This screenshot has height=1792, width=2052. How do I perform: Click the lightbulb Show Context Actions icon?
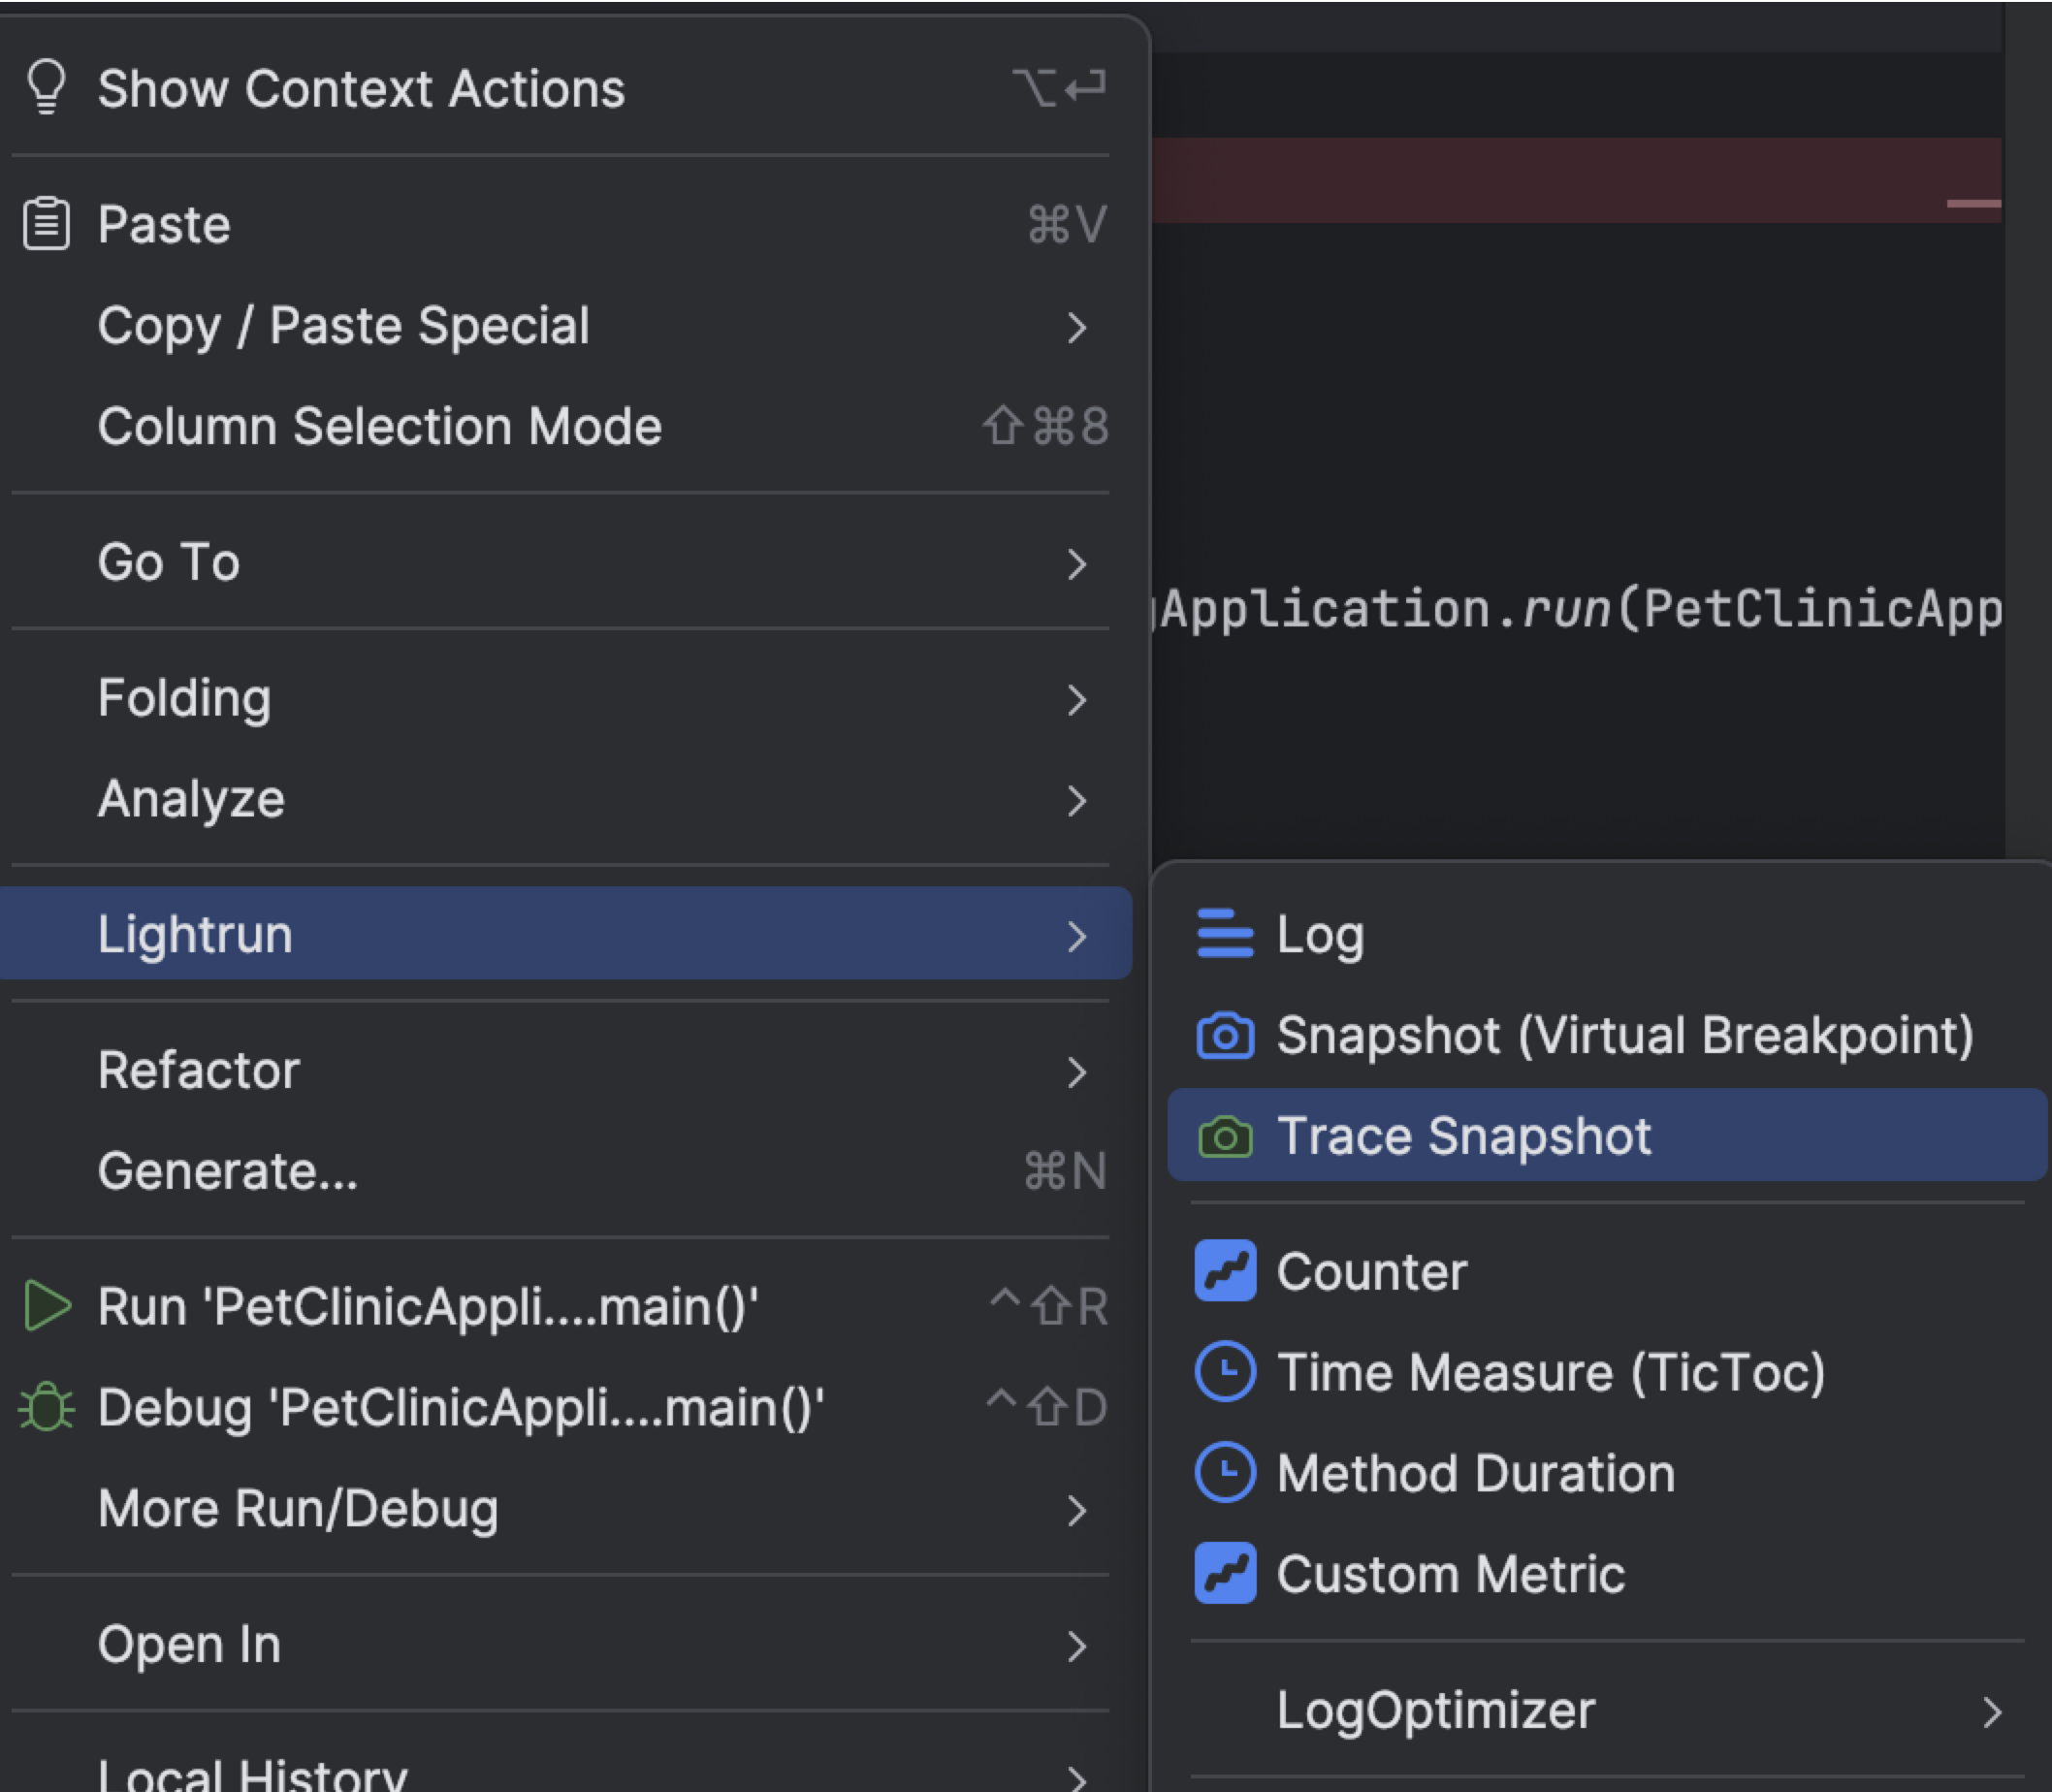(46, 87)
